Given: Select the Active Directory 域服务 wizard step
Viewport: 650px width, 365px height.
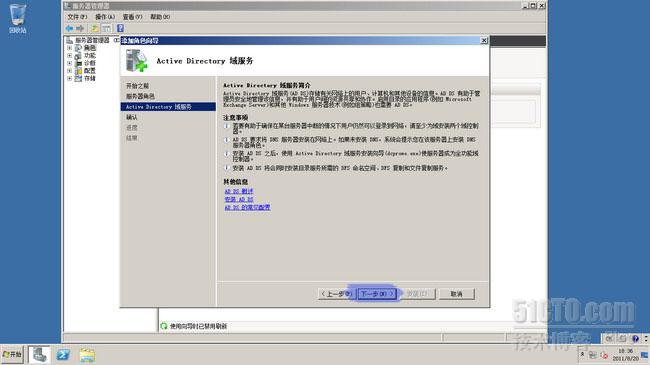Looking at the screenshot, I should point(168,107).
